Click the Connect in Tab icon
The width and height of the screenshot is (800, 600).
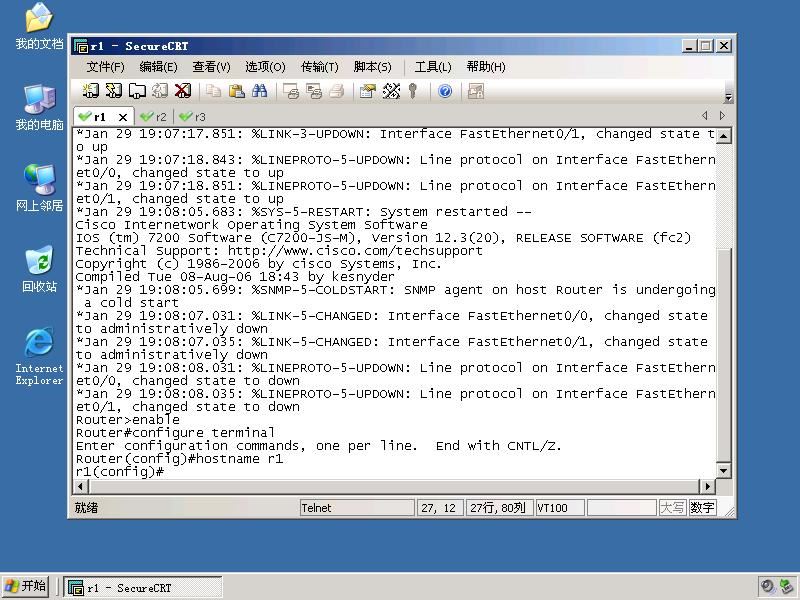click(137, 91)
